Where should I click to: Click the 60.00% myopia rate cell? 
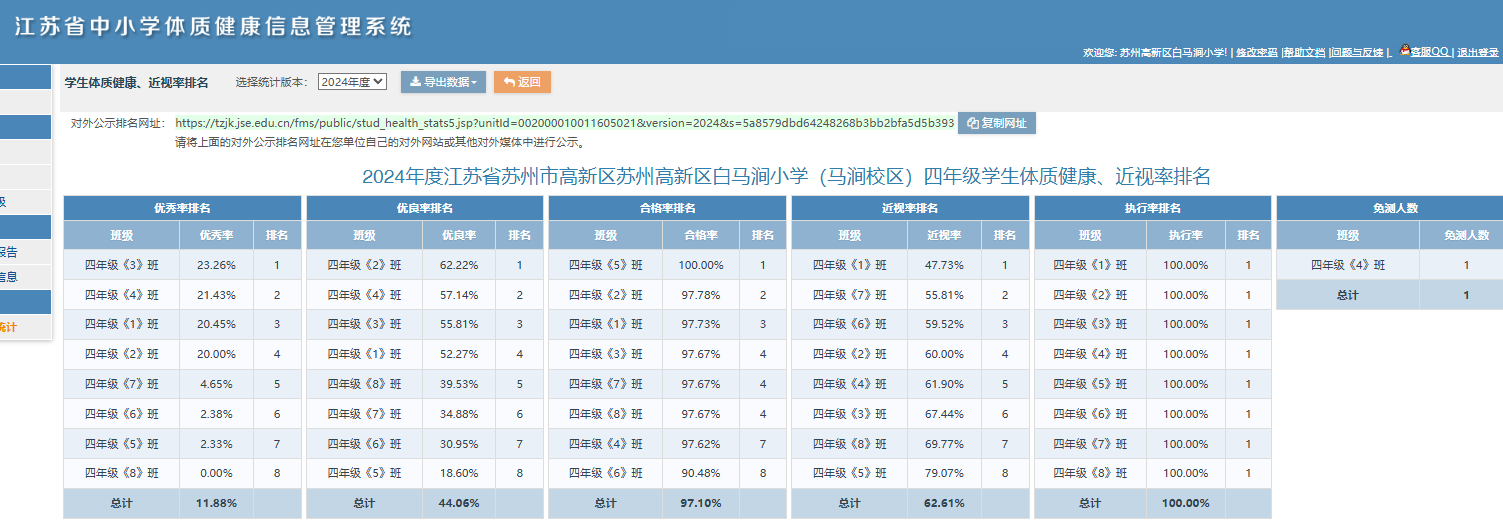943,354
